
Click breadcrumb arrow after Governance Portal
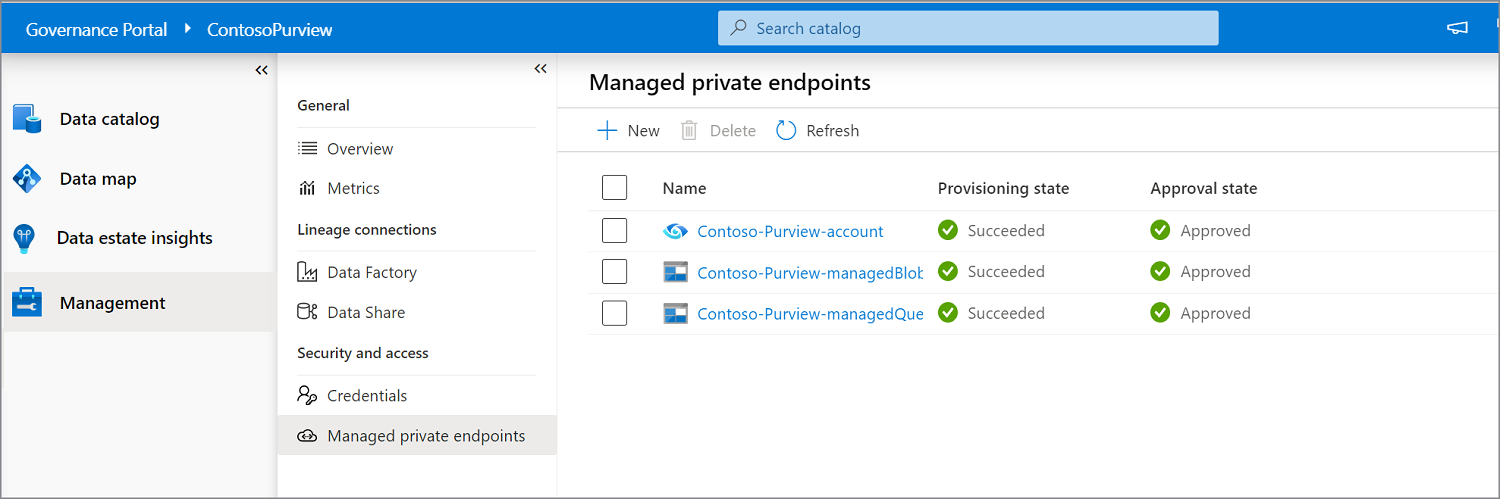click(188, 28)
